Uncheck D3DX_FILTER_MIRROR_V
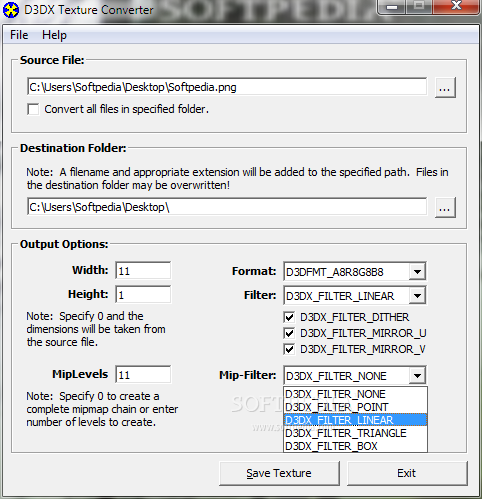482x499 pixels. tap(289, 349)
